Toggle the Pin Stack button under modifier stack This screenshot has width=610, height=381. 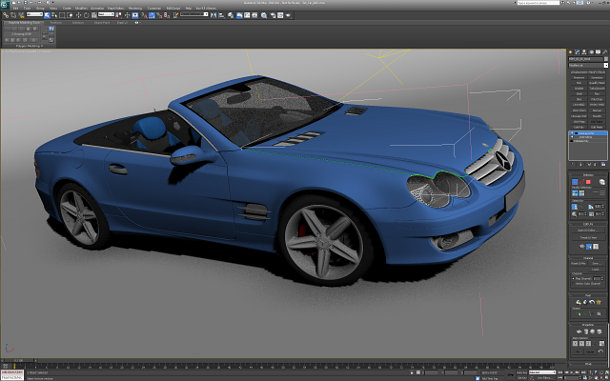point(572,165)
